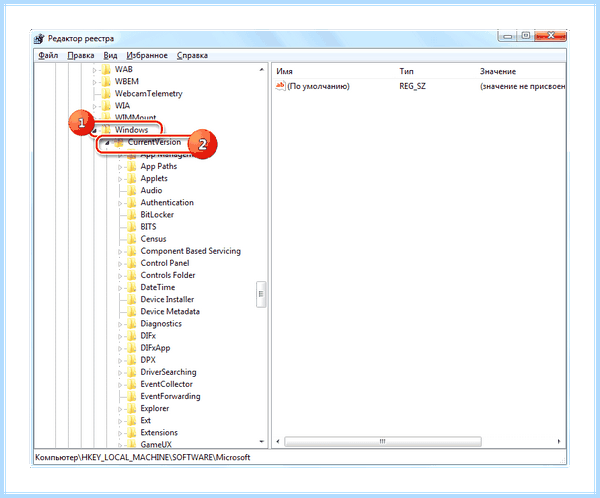Expand the Control Panel key

(120, 264)
